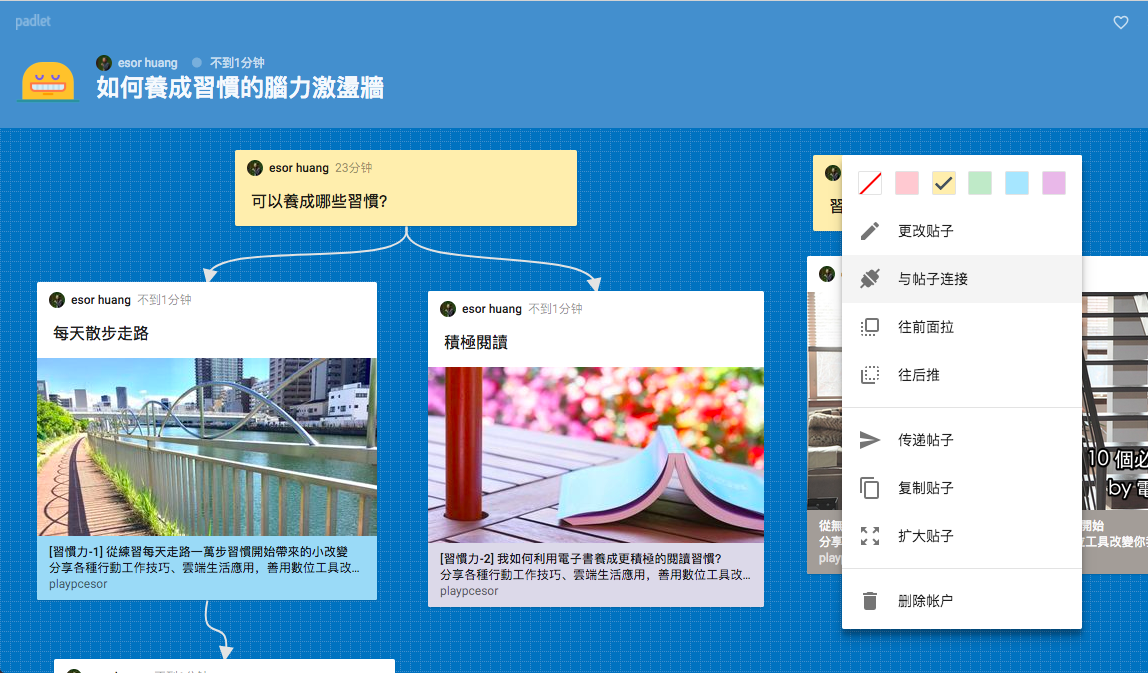
Task: Select 扩大贴子 menu entry
Action: 961,536
